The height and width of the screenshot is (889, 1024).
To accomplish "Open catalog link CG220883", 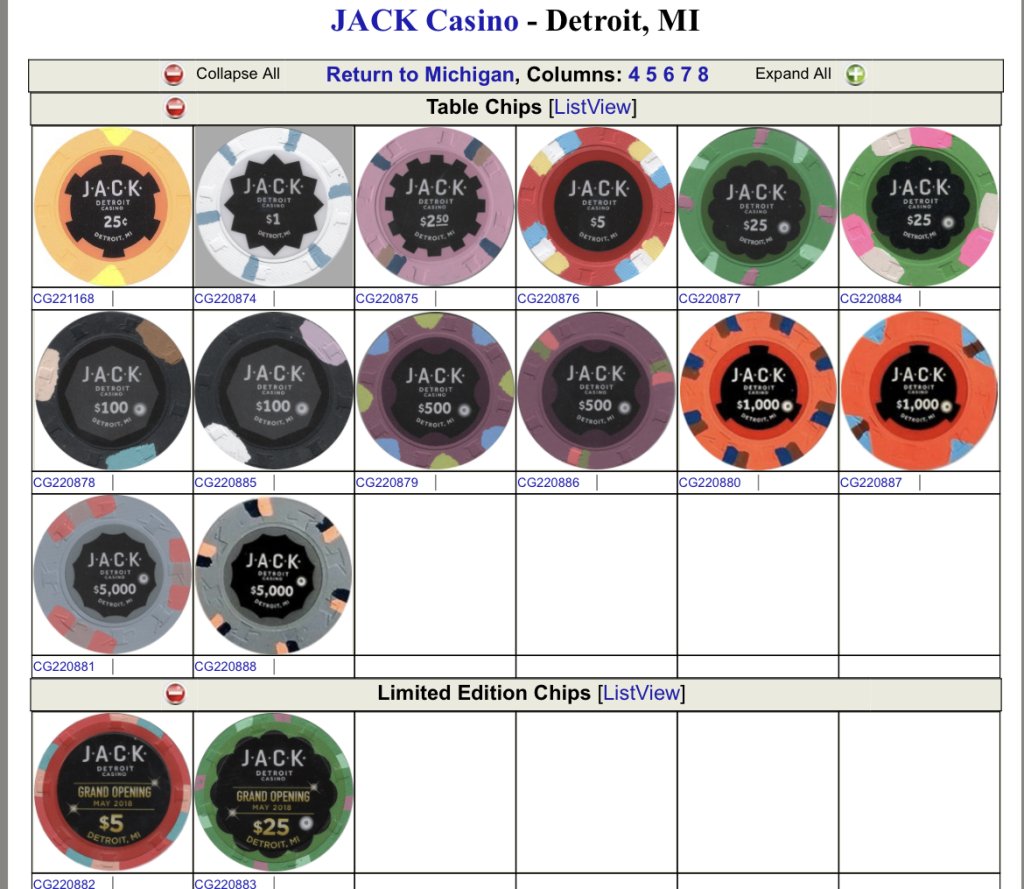I will pyautogui.click(x=225, y=883).
